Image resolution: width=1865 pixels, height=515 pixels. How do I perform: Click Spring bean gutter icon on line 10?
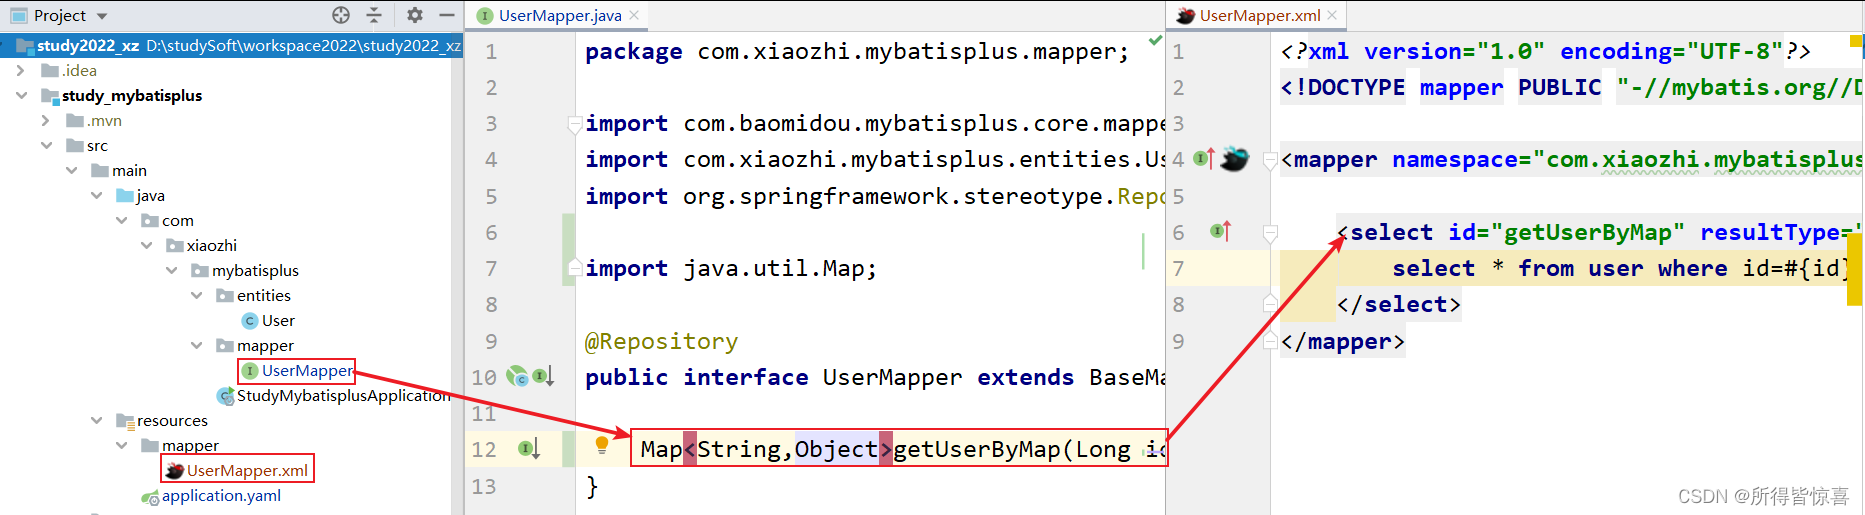[517, 377]
